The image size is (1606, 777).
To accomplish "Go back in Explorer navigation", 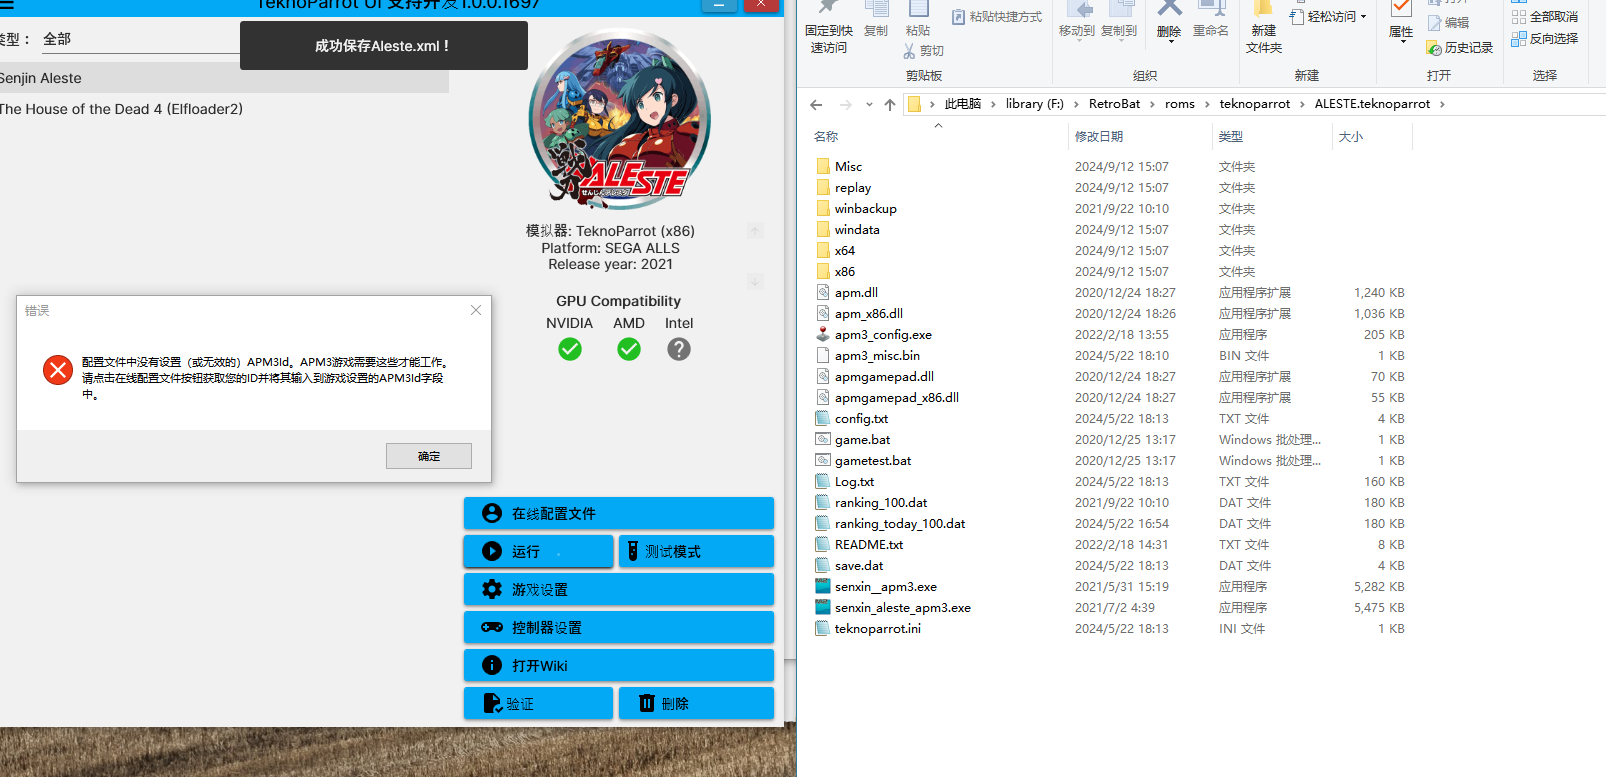I will 816,104.
